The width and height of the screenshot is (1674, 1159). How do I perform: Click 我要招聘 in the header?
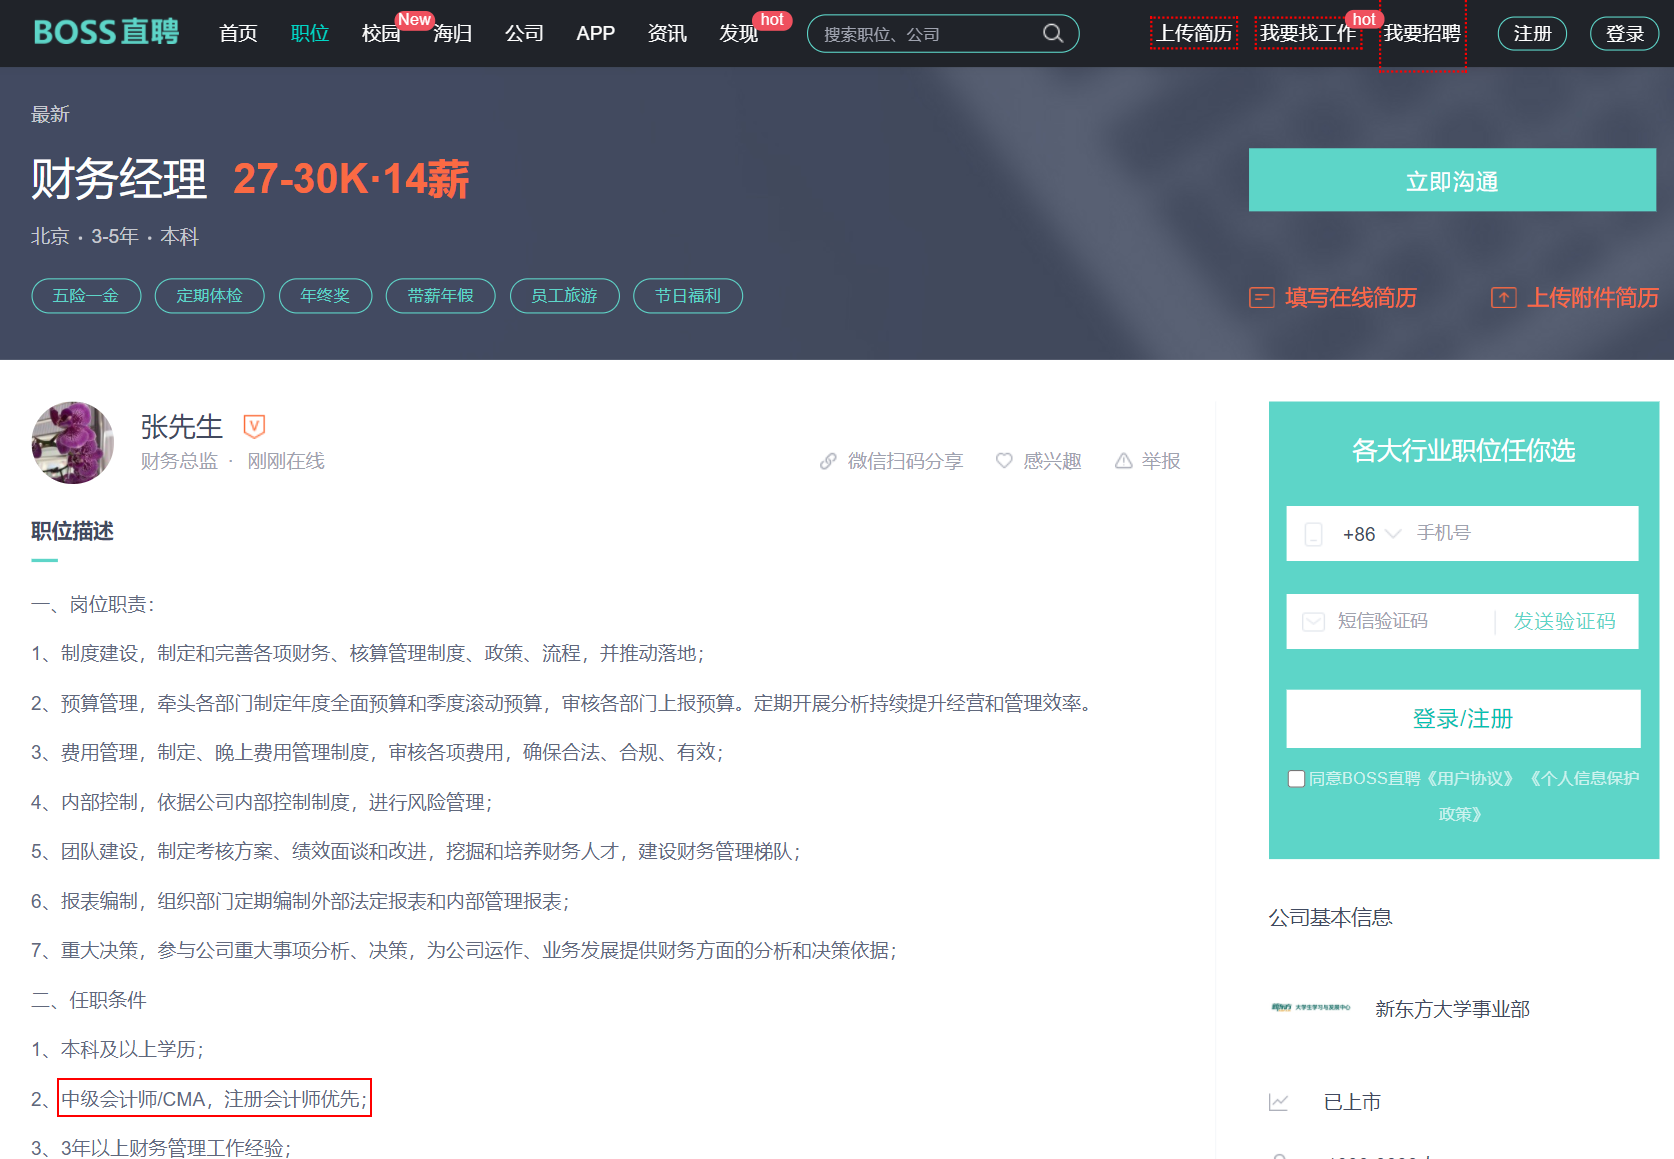(x=1422, y=33)
